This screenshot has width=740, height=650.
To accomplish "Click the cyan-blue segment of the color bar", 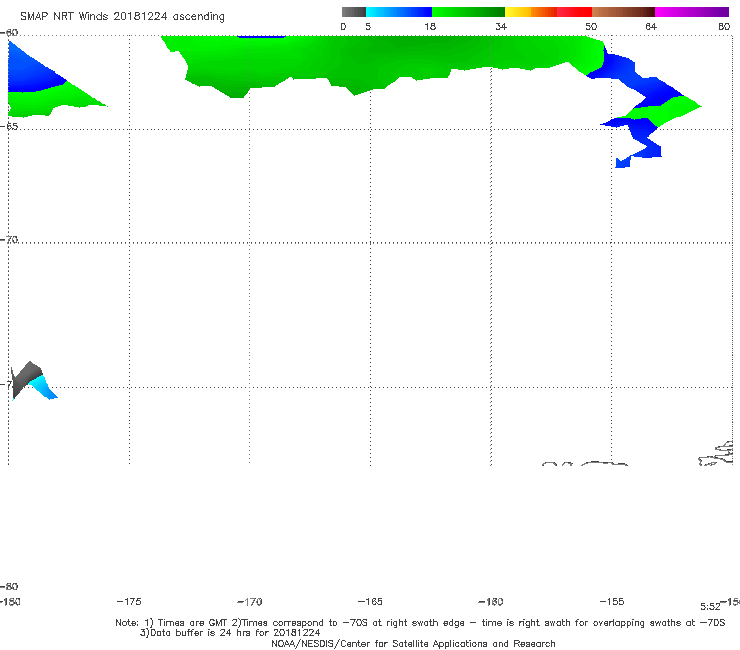I will (x=399, y=12).
